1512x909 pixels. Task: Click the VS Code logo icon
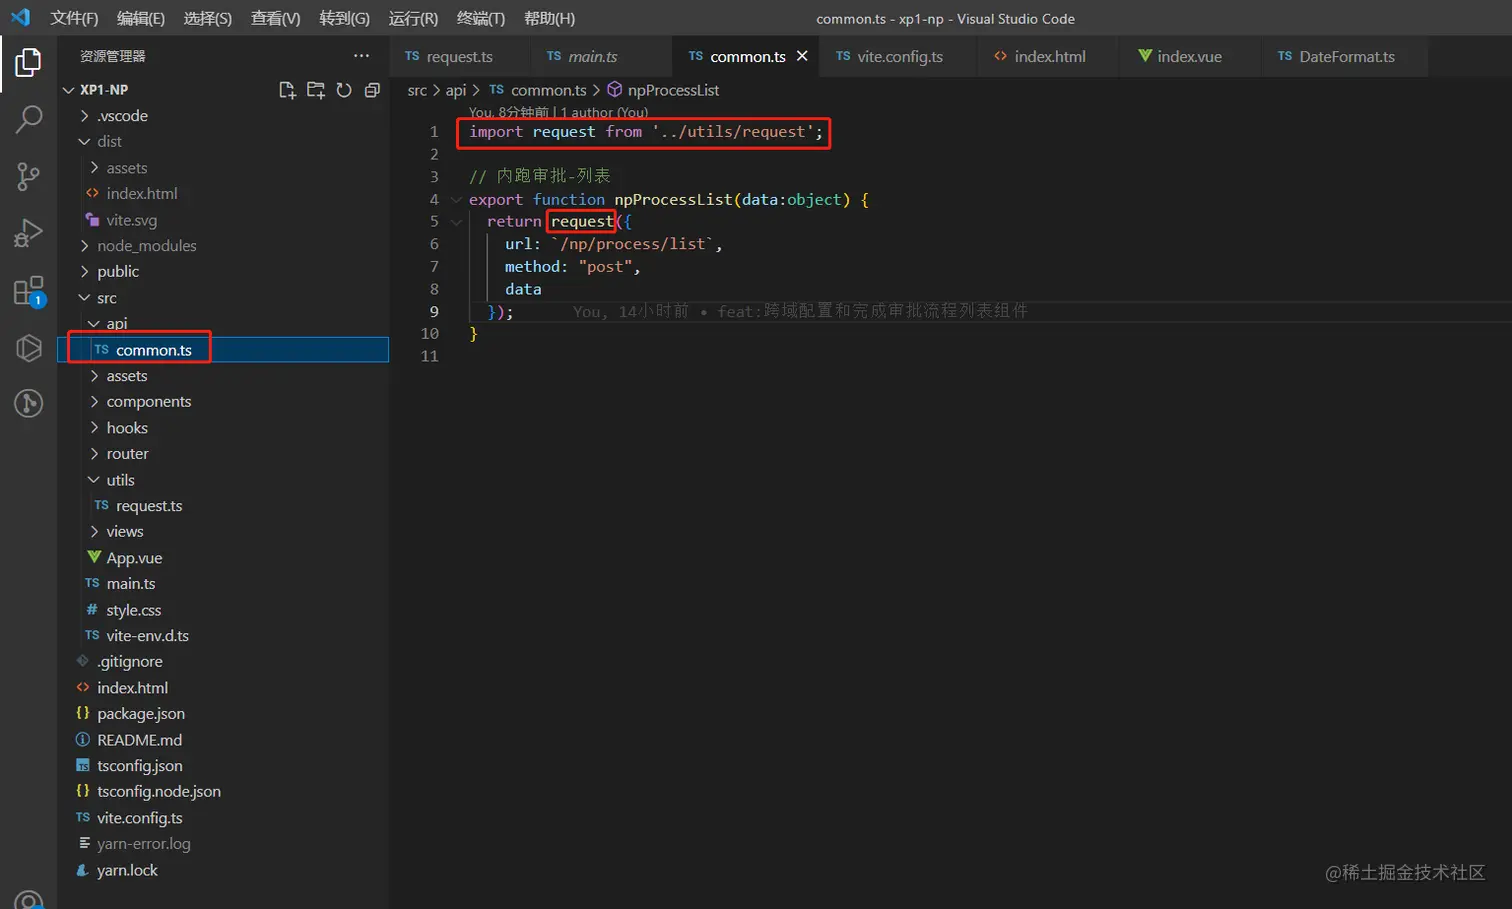(20, 18)
